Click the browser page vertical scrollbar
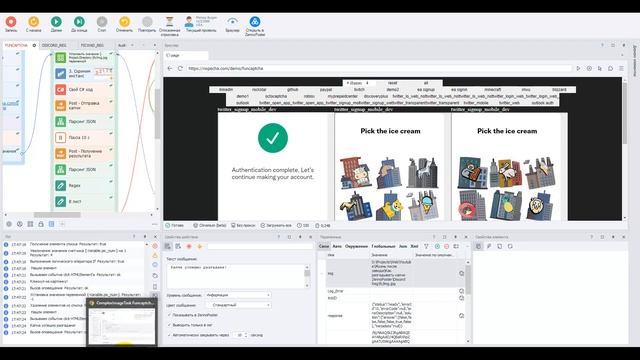The image size is (640, 360). pos(624,114)
